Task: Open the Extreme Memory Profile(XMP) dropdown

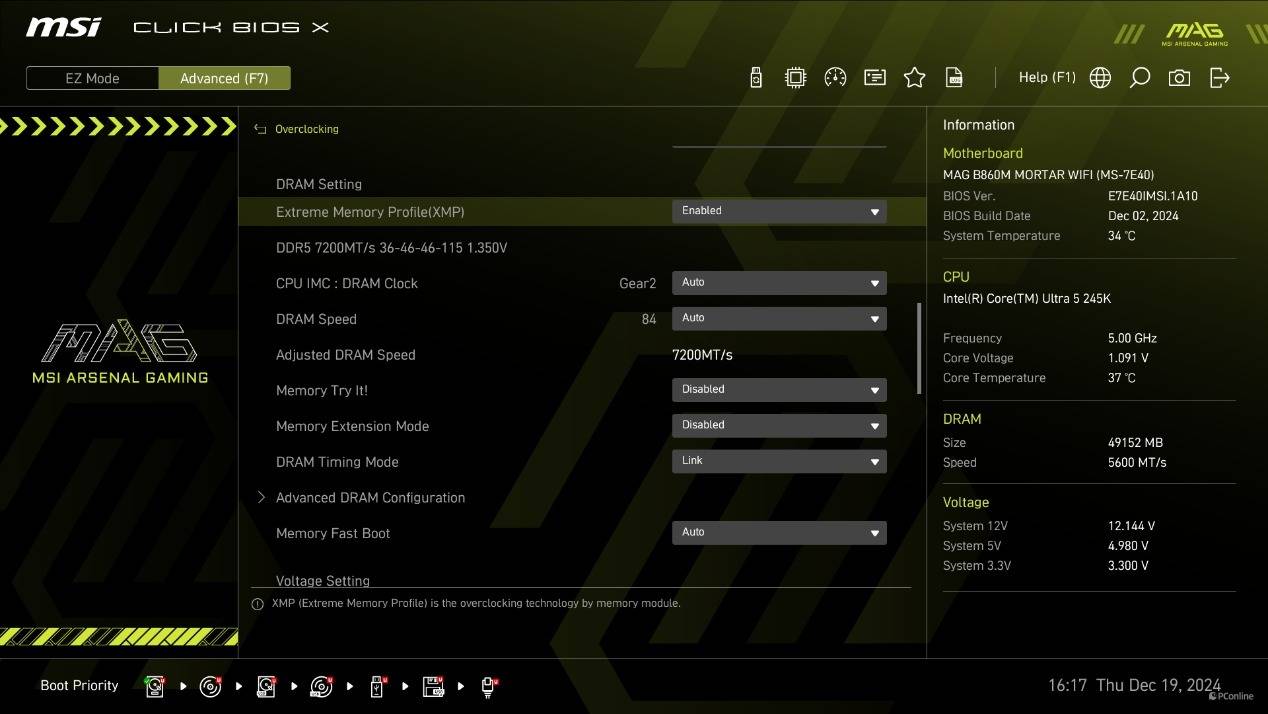Action: [778, 211]
